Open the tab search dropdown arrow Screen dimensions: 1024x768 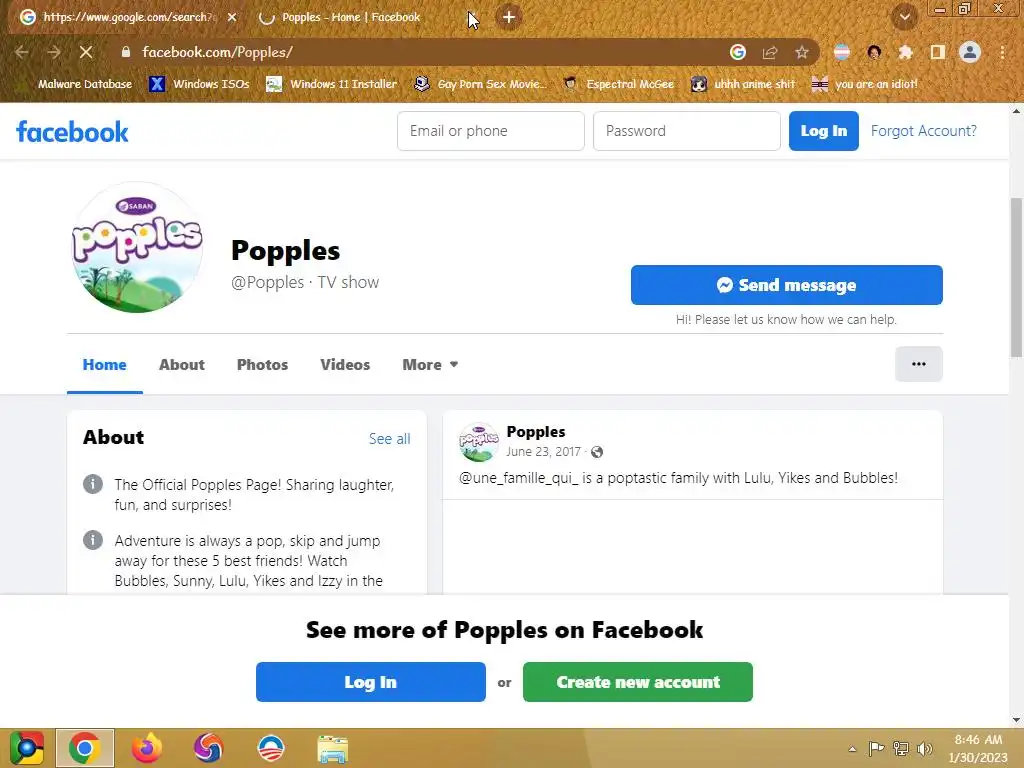point(904,17)
